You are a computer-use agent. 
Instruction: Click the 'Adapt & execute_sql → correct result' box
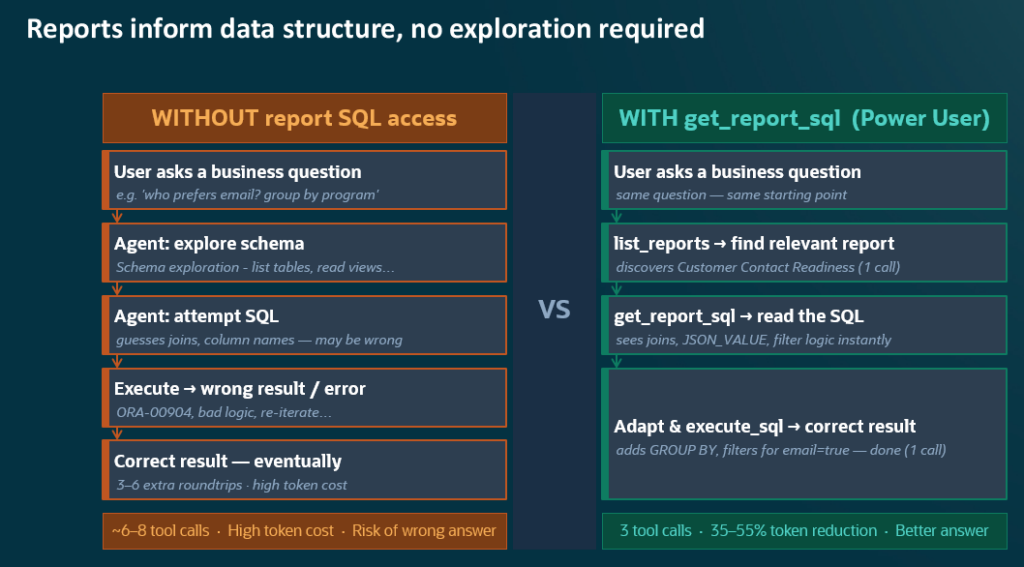click(x=804, y=434)
